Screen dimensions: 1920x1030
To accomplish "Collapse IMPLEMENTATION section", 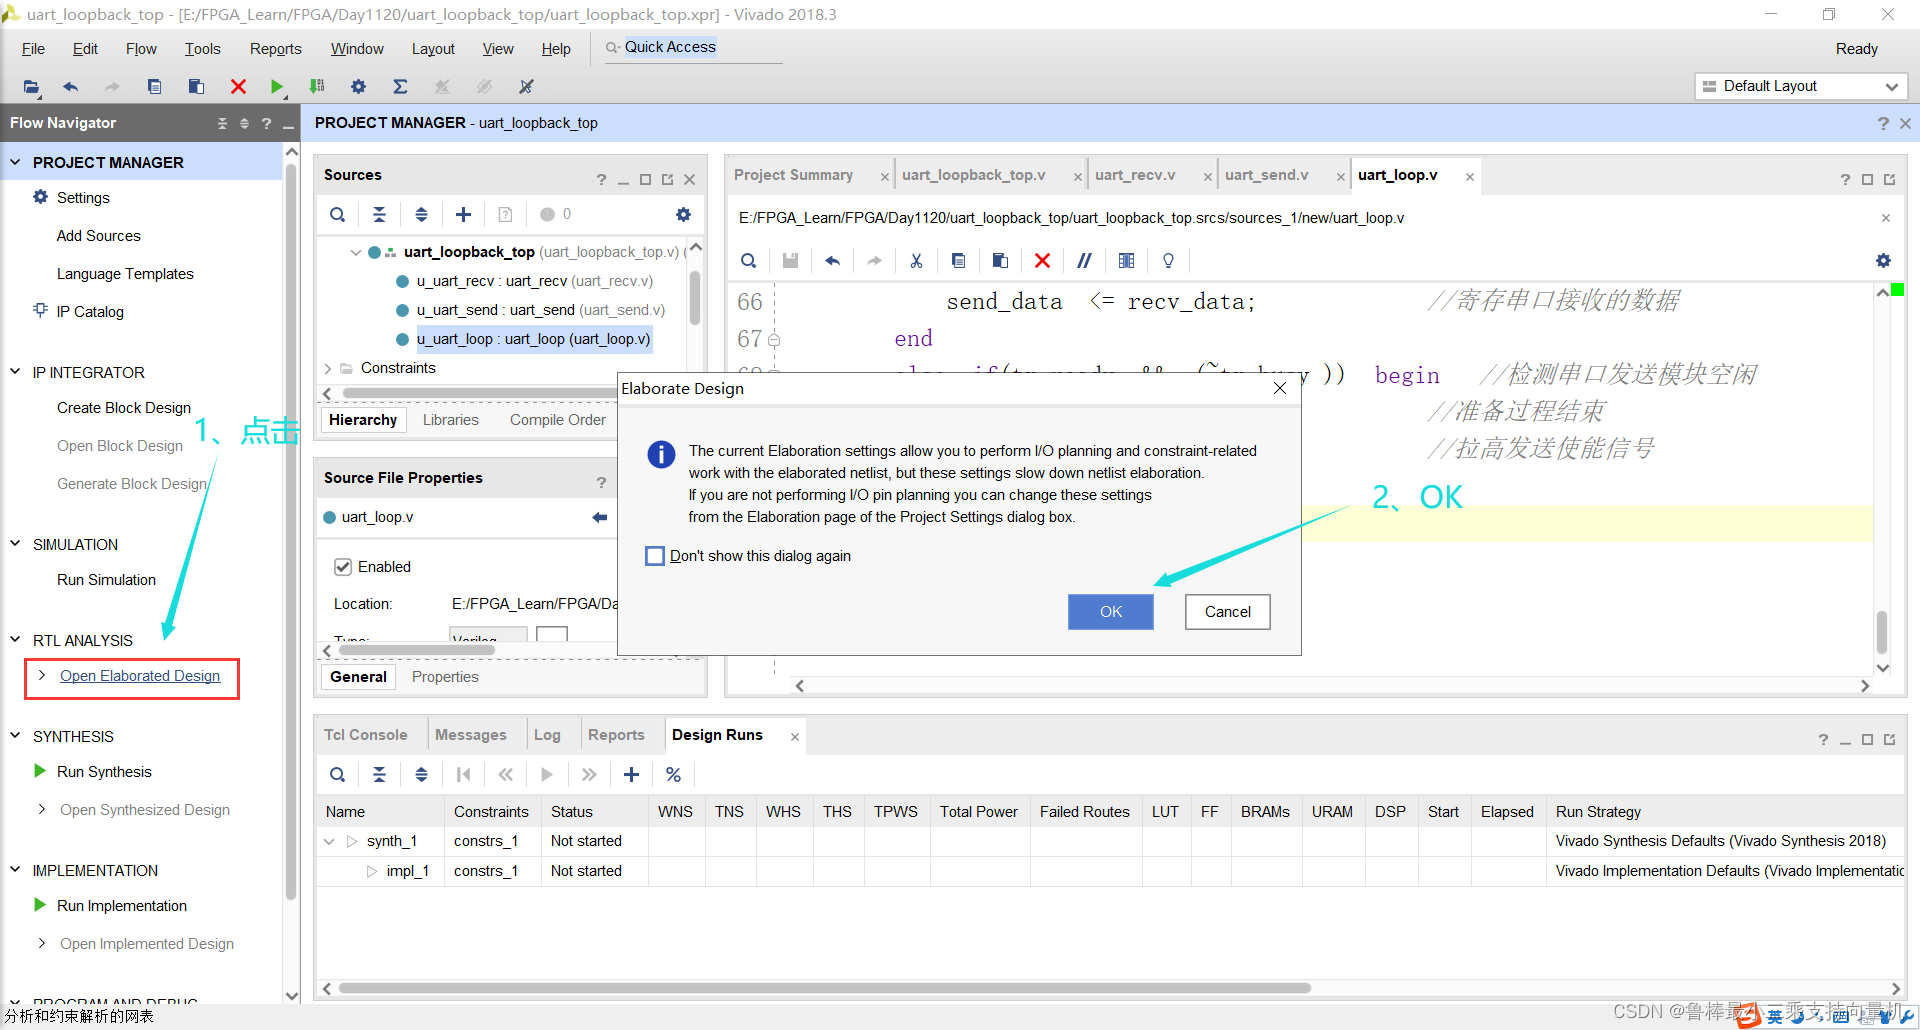I will [x=15, y=869].
